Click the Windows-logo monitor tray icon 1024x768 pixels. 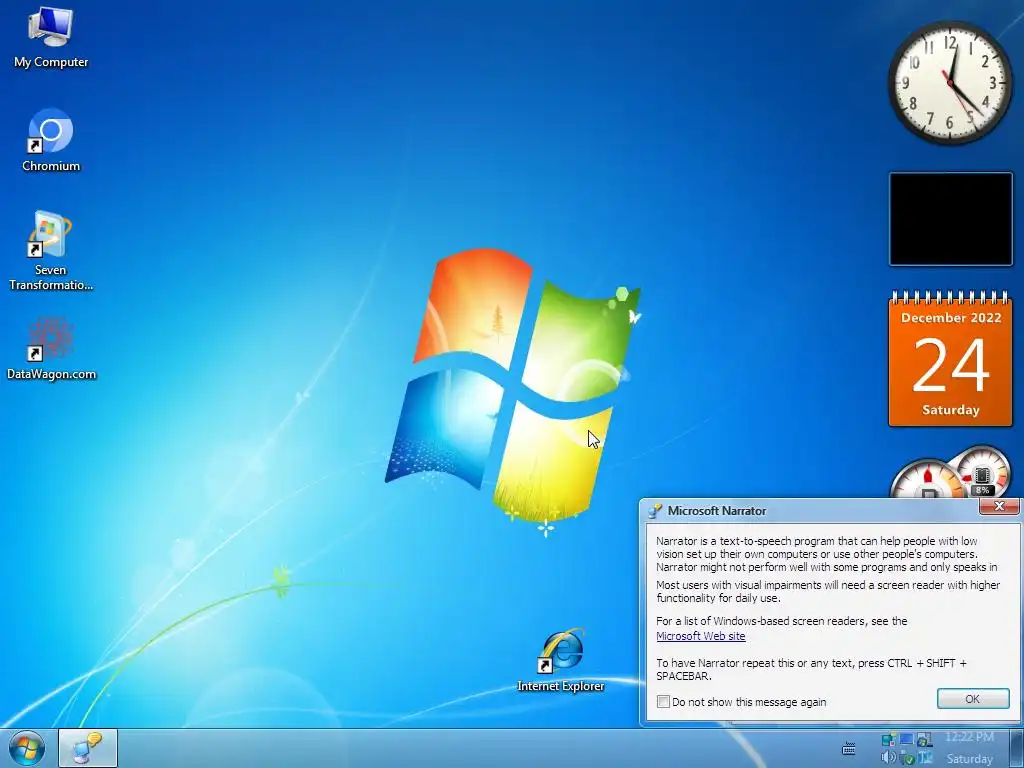point(924,740)
